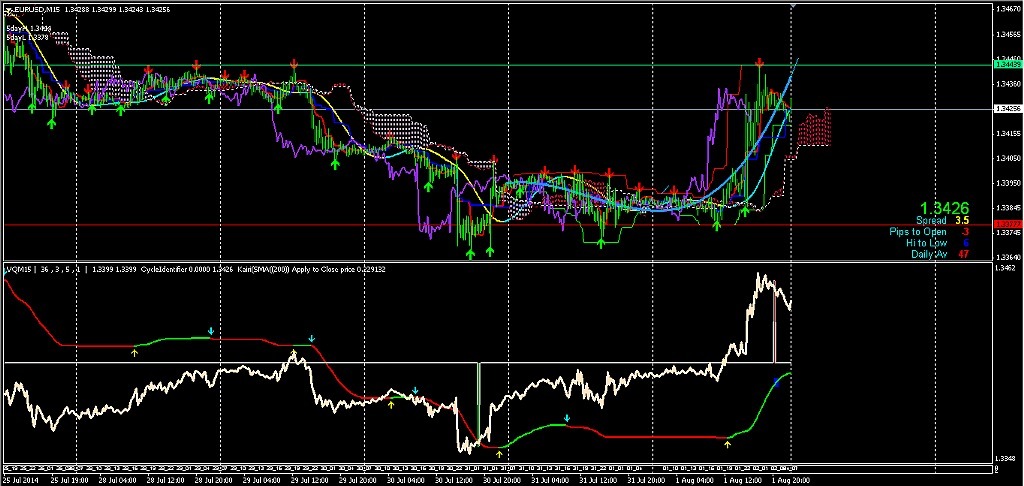1024x486 pixels.
Task: Click the chart shift triangle marker at top
Action: (x=792, y=5)
